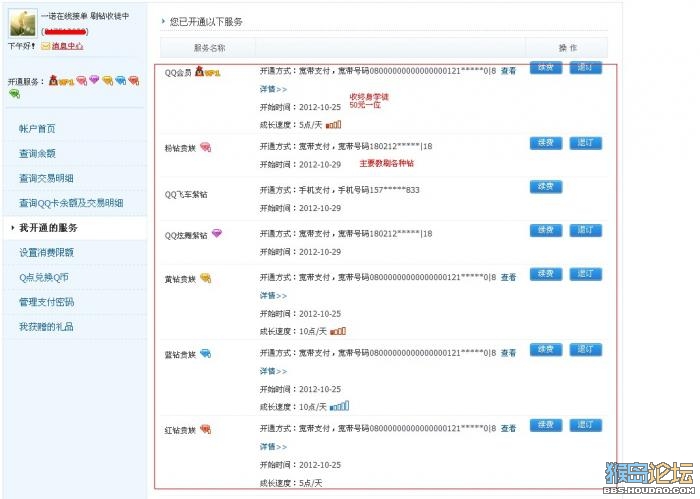Click 退订 for 红钻贵族
Viewport: 700px width, 499px height.
point(585,425)
